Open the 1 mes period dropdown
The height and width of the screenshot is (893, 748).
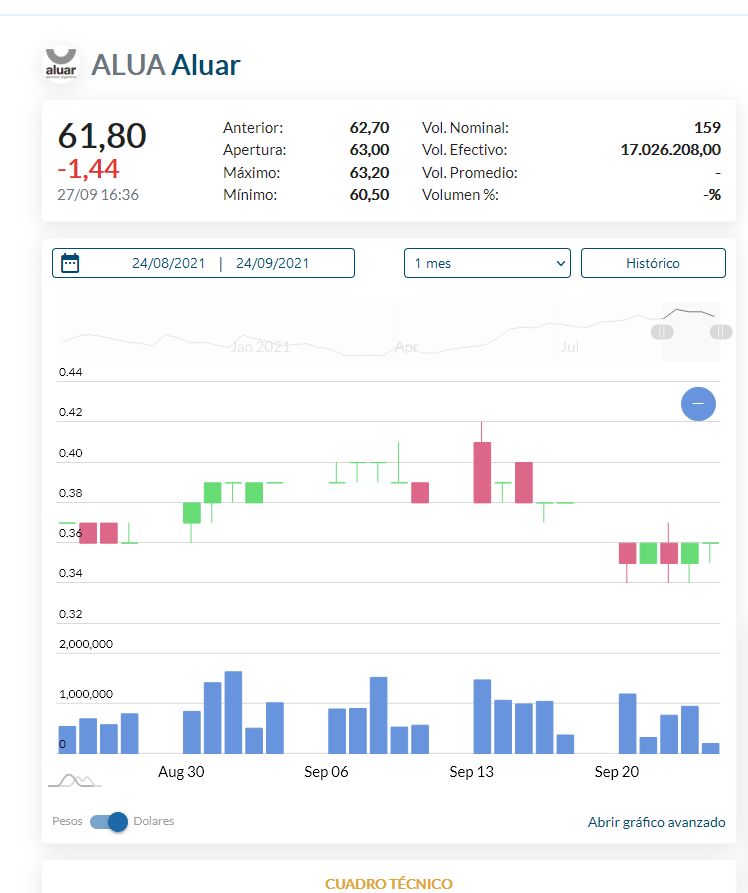point(487,263)
